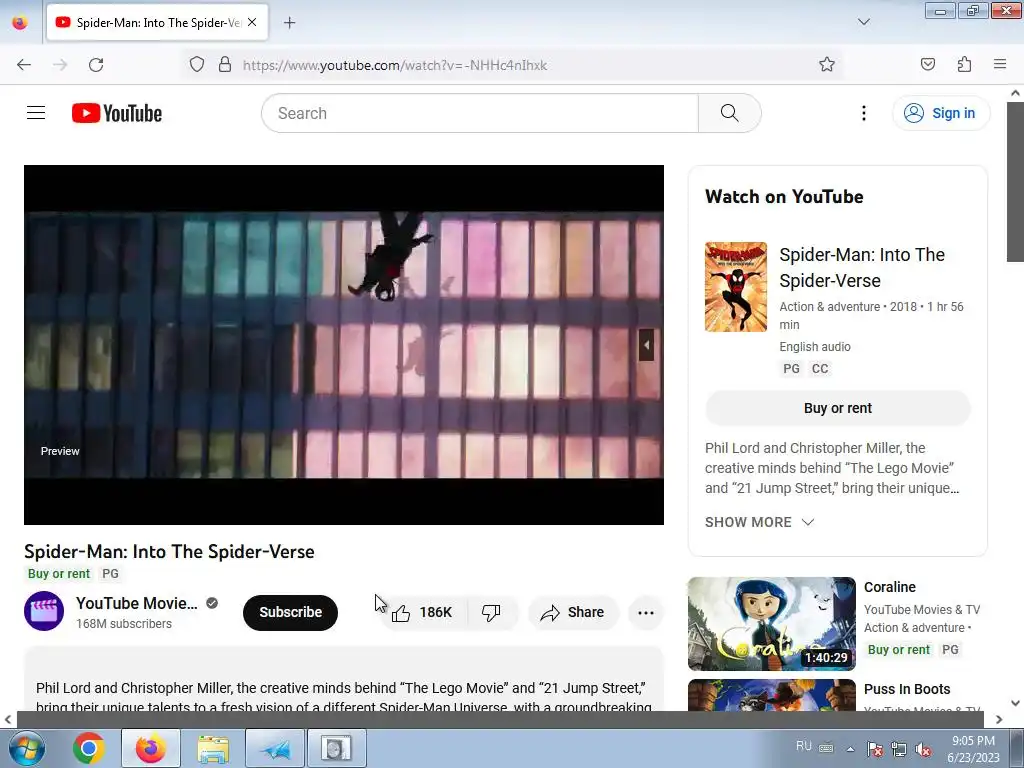Focus the YouTube search field
Viewport: 1024px width, 768px height.
[x=480, y=113]
